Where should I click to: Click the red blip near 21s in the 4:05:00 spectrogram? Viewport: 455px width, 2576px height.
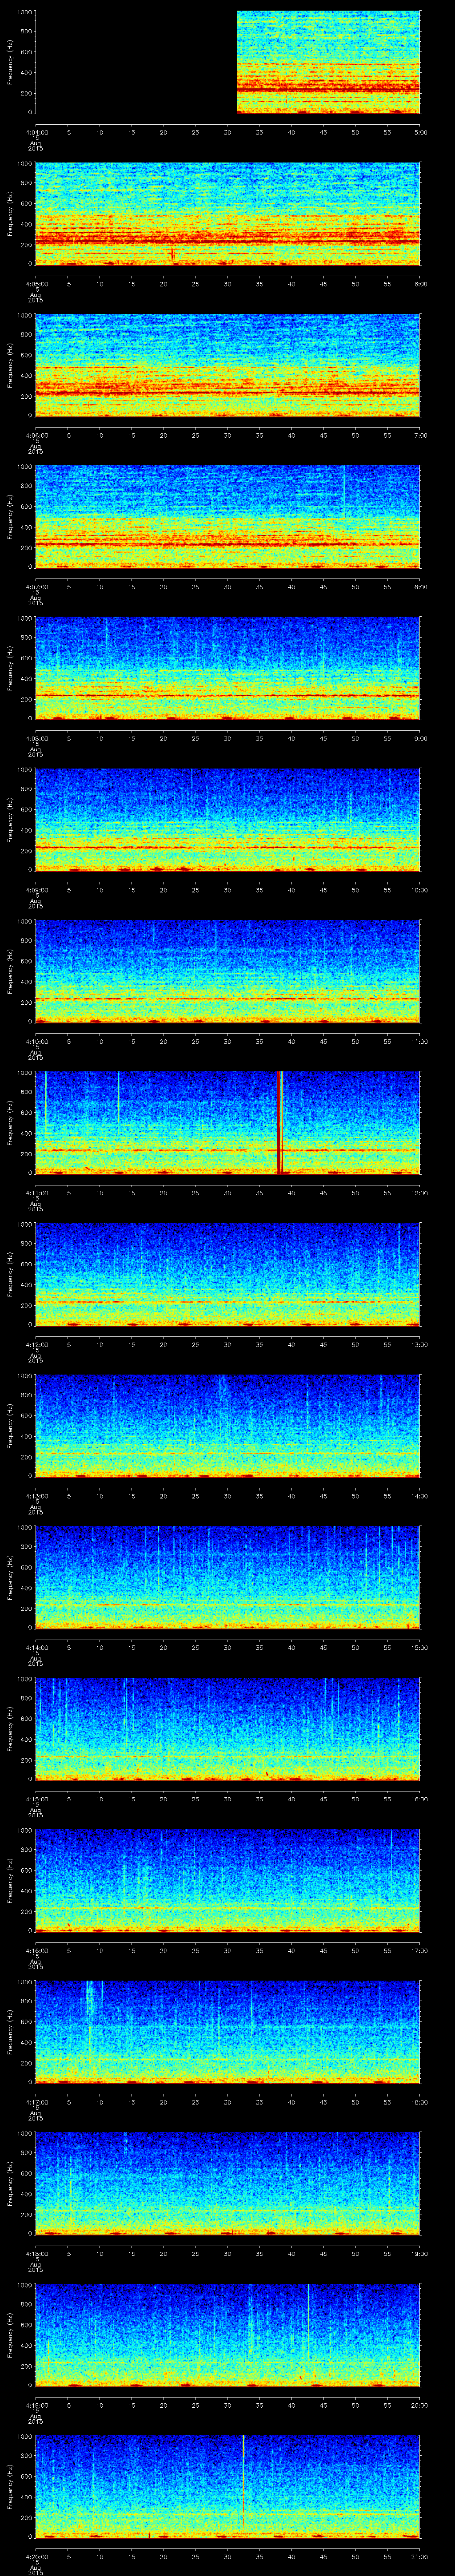tap(172, 255)
